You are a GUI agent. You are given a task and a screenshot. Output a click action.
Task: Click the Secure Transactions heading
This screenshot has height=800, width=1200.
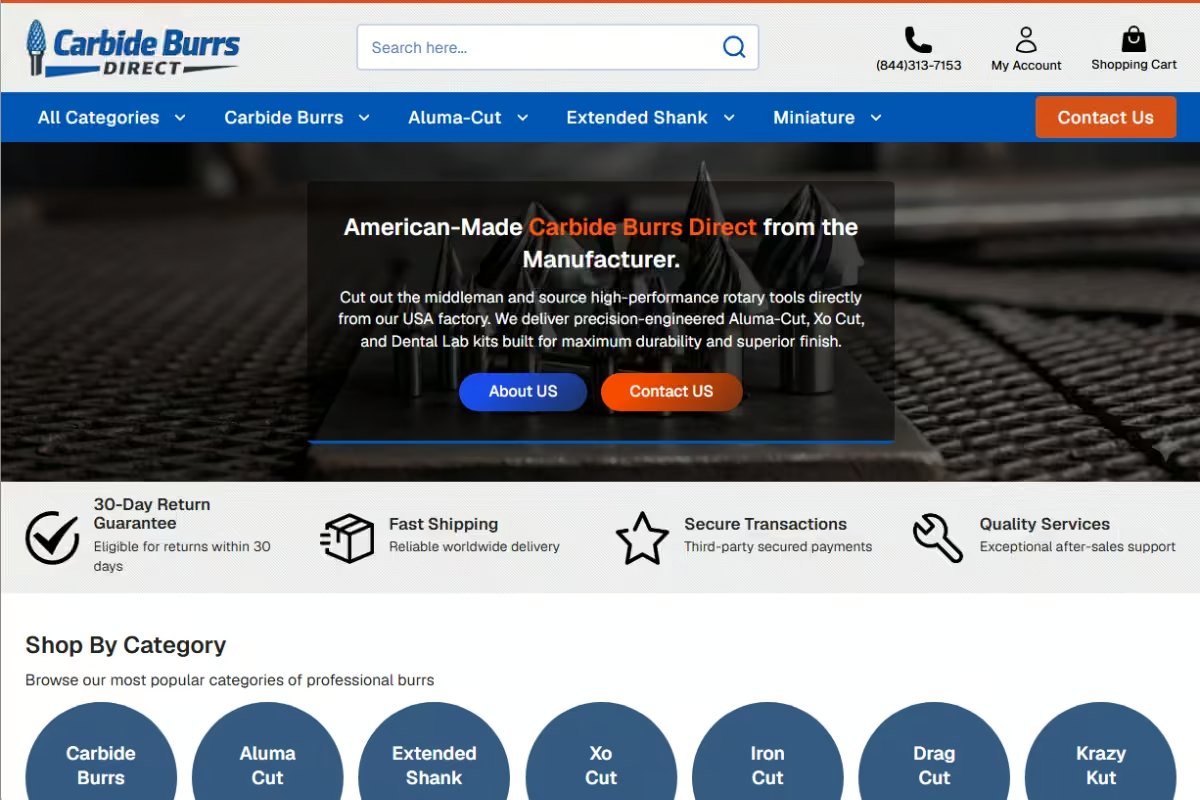pyautogui.click(x=765, y=524)
